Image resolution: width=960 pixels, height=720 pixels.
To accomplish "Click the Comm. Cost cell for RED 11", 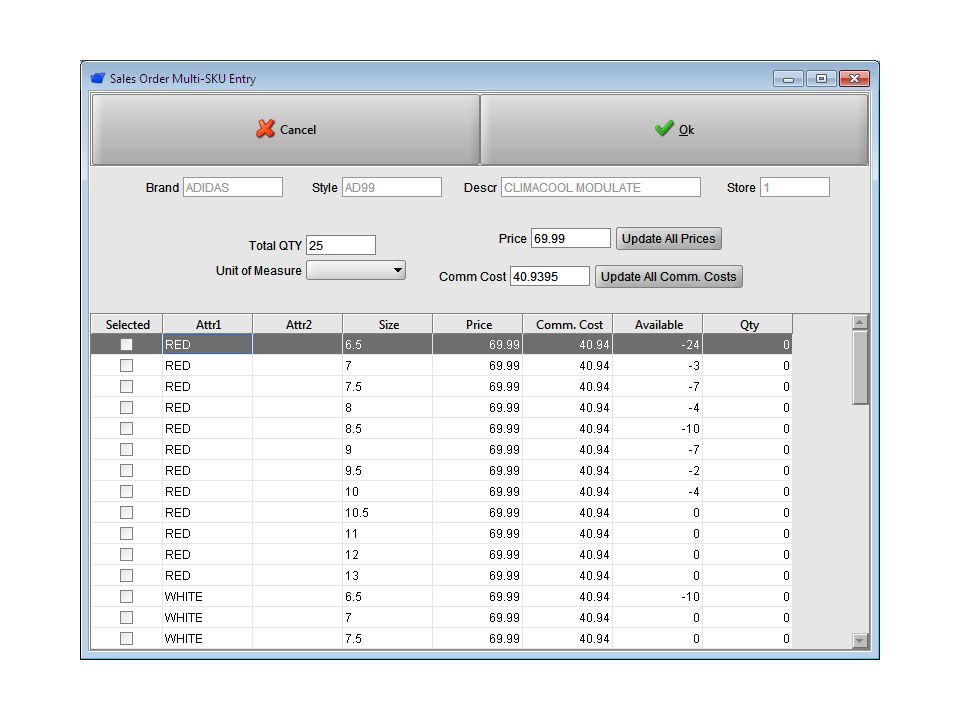I will click(568, 534).
